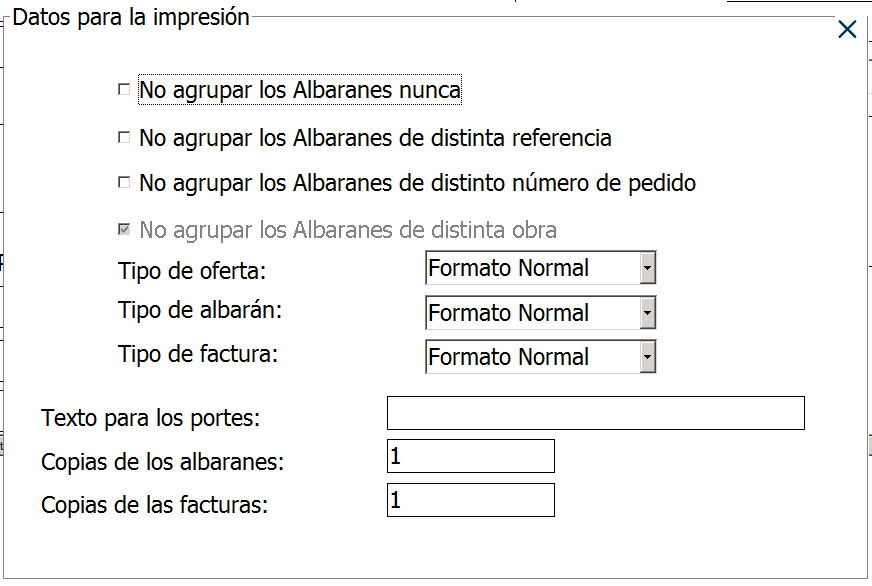Click the Tipo de albarán label
This screenshot has height=586, width=872.
200,310
